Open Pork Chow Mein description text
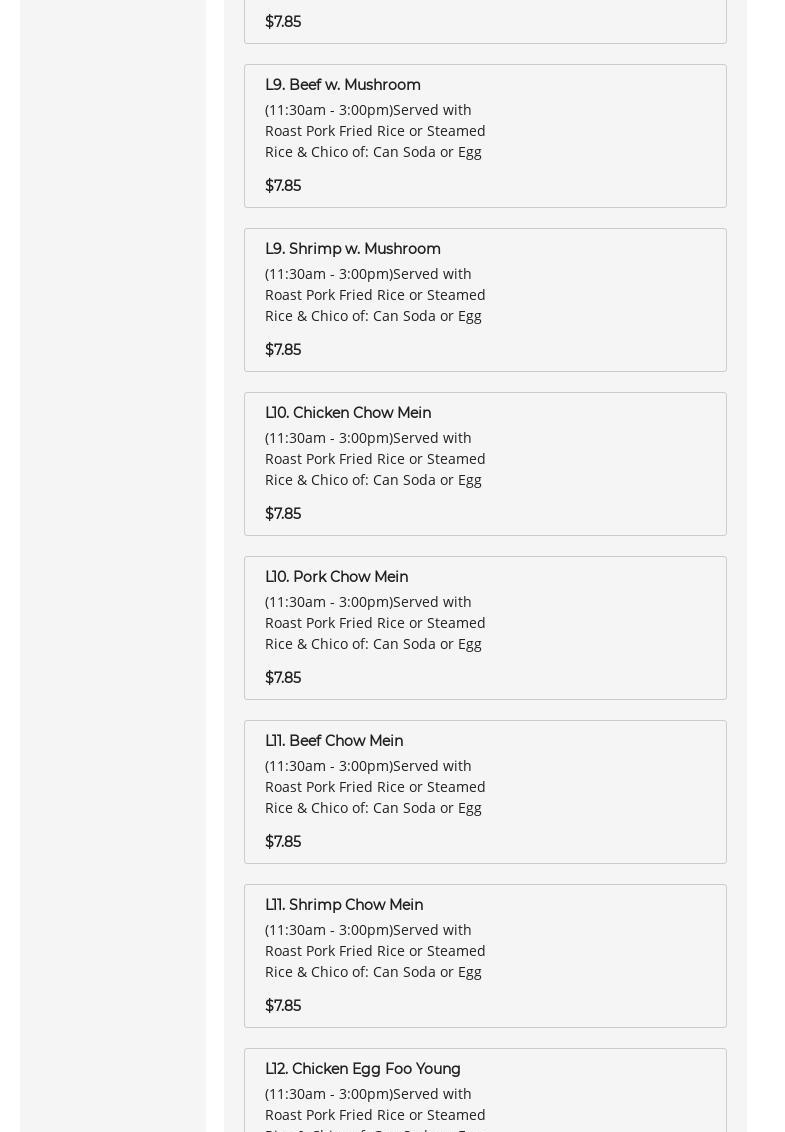The width and height of the screenshot is (785, 1132). click(x=375, y=622)
